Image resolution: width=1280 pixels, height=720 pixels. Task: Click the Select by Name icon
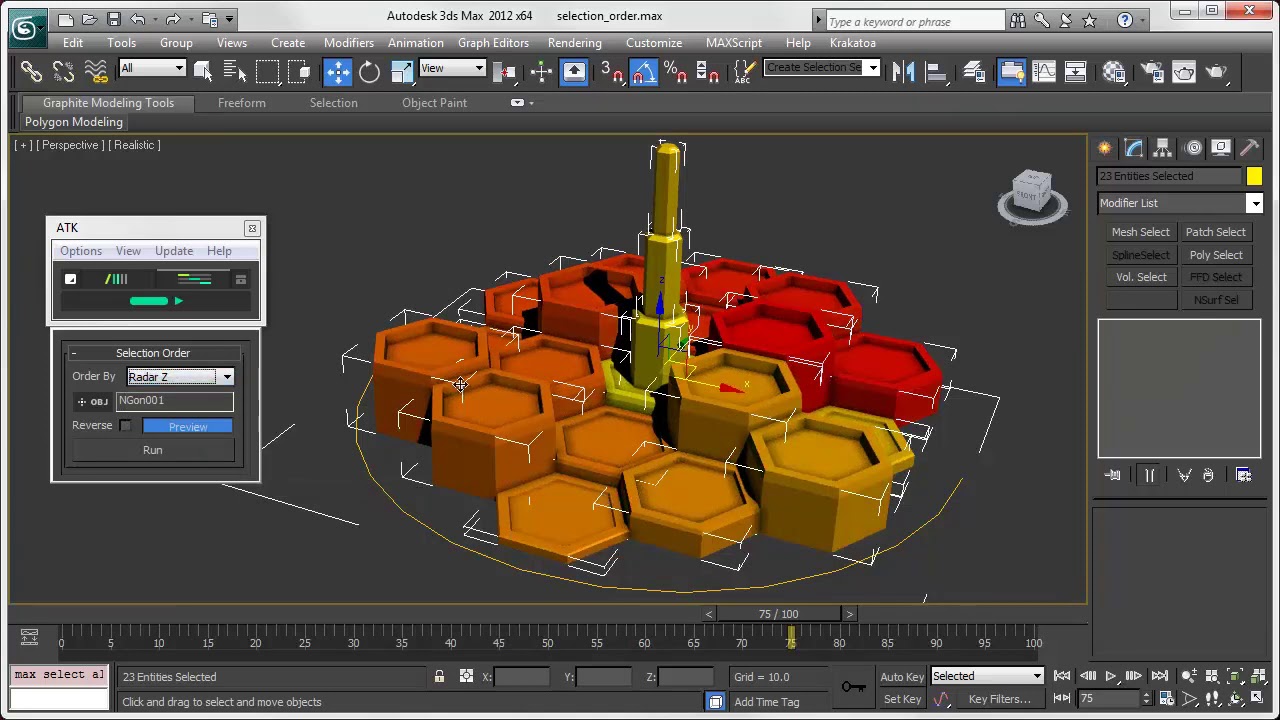234,71
